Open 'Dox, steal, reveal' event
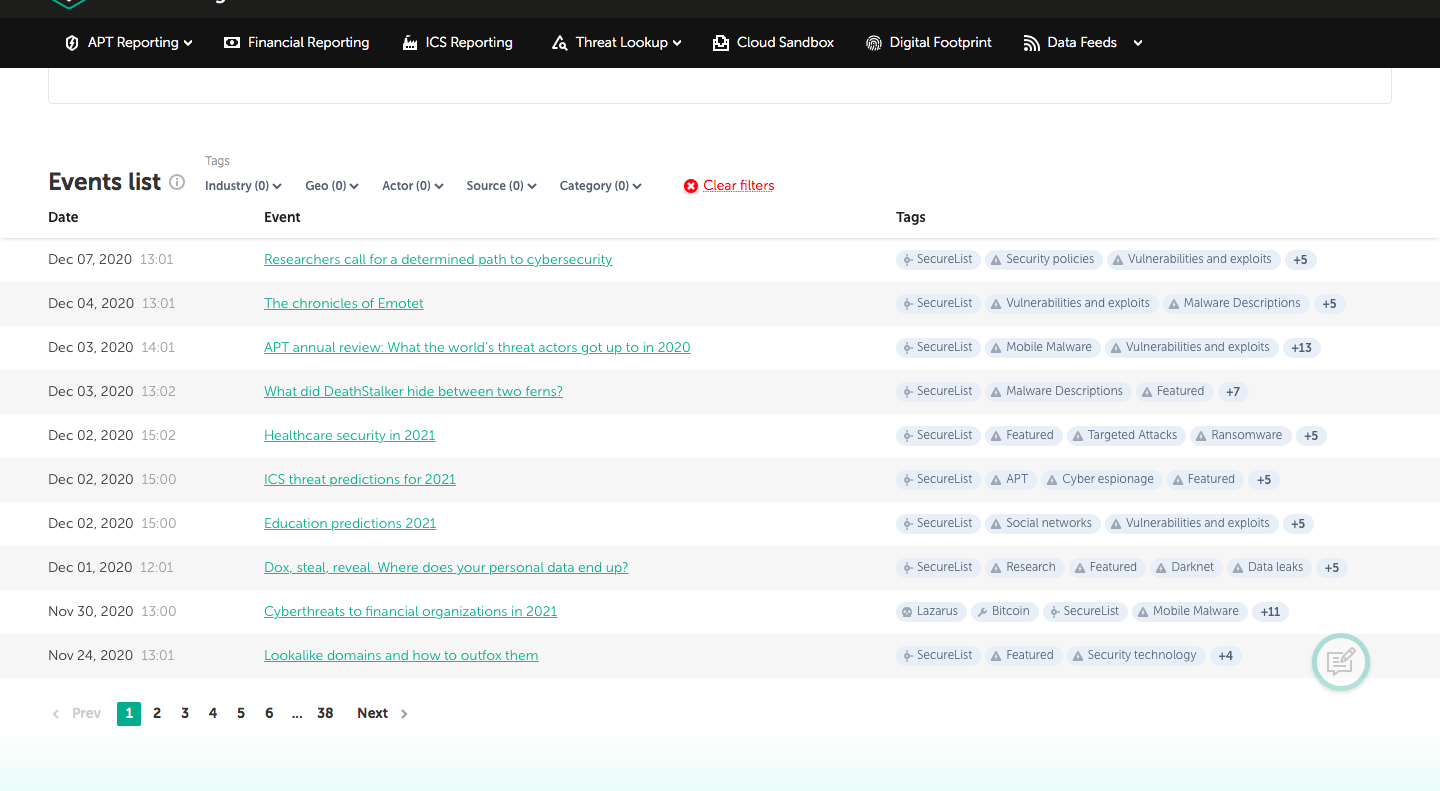Screen dimensions: 1440x791 [x=446, y=568]
